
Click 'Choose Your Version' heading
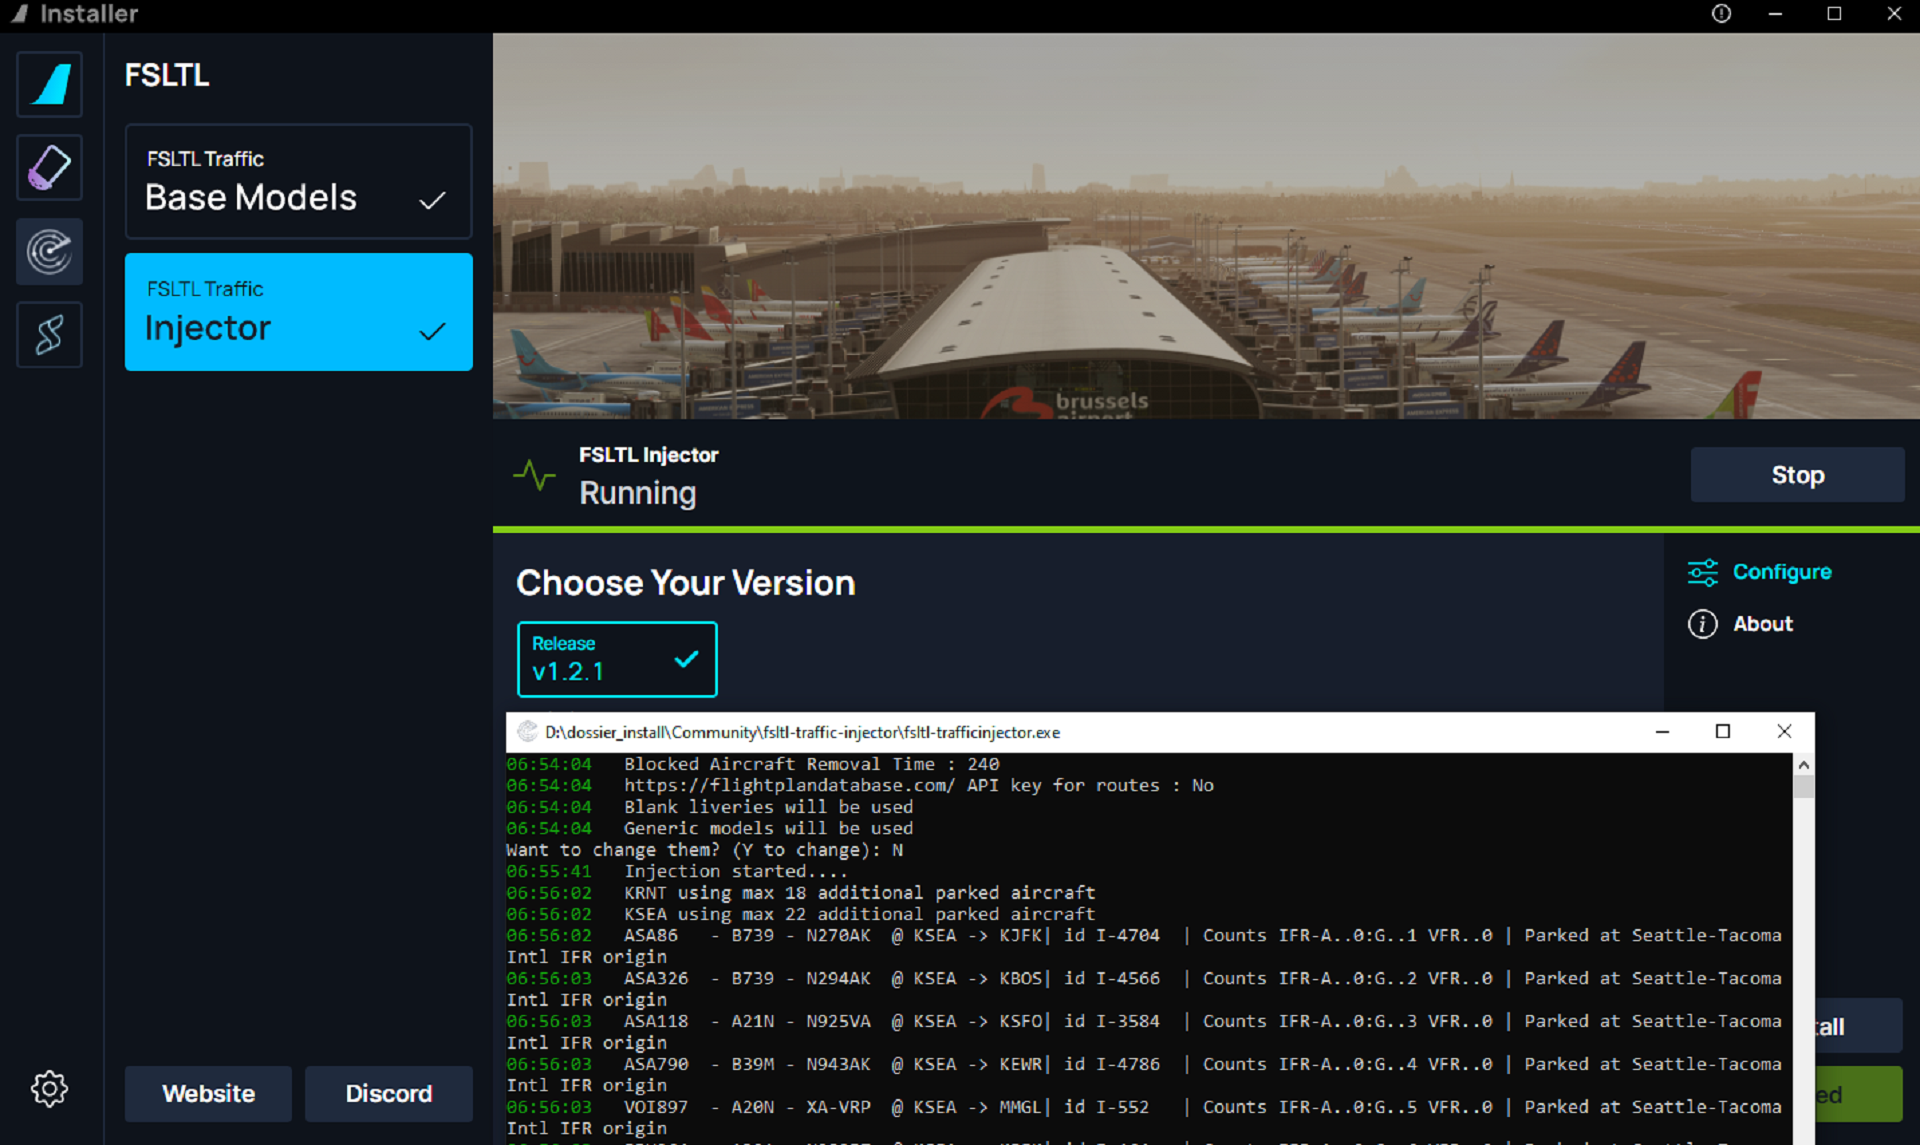685,583
